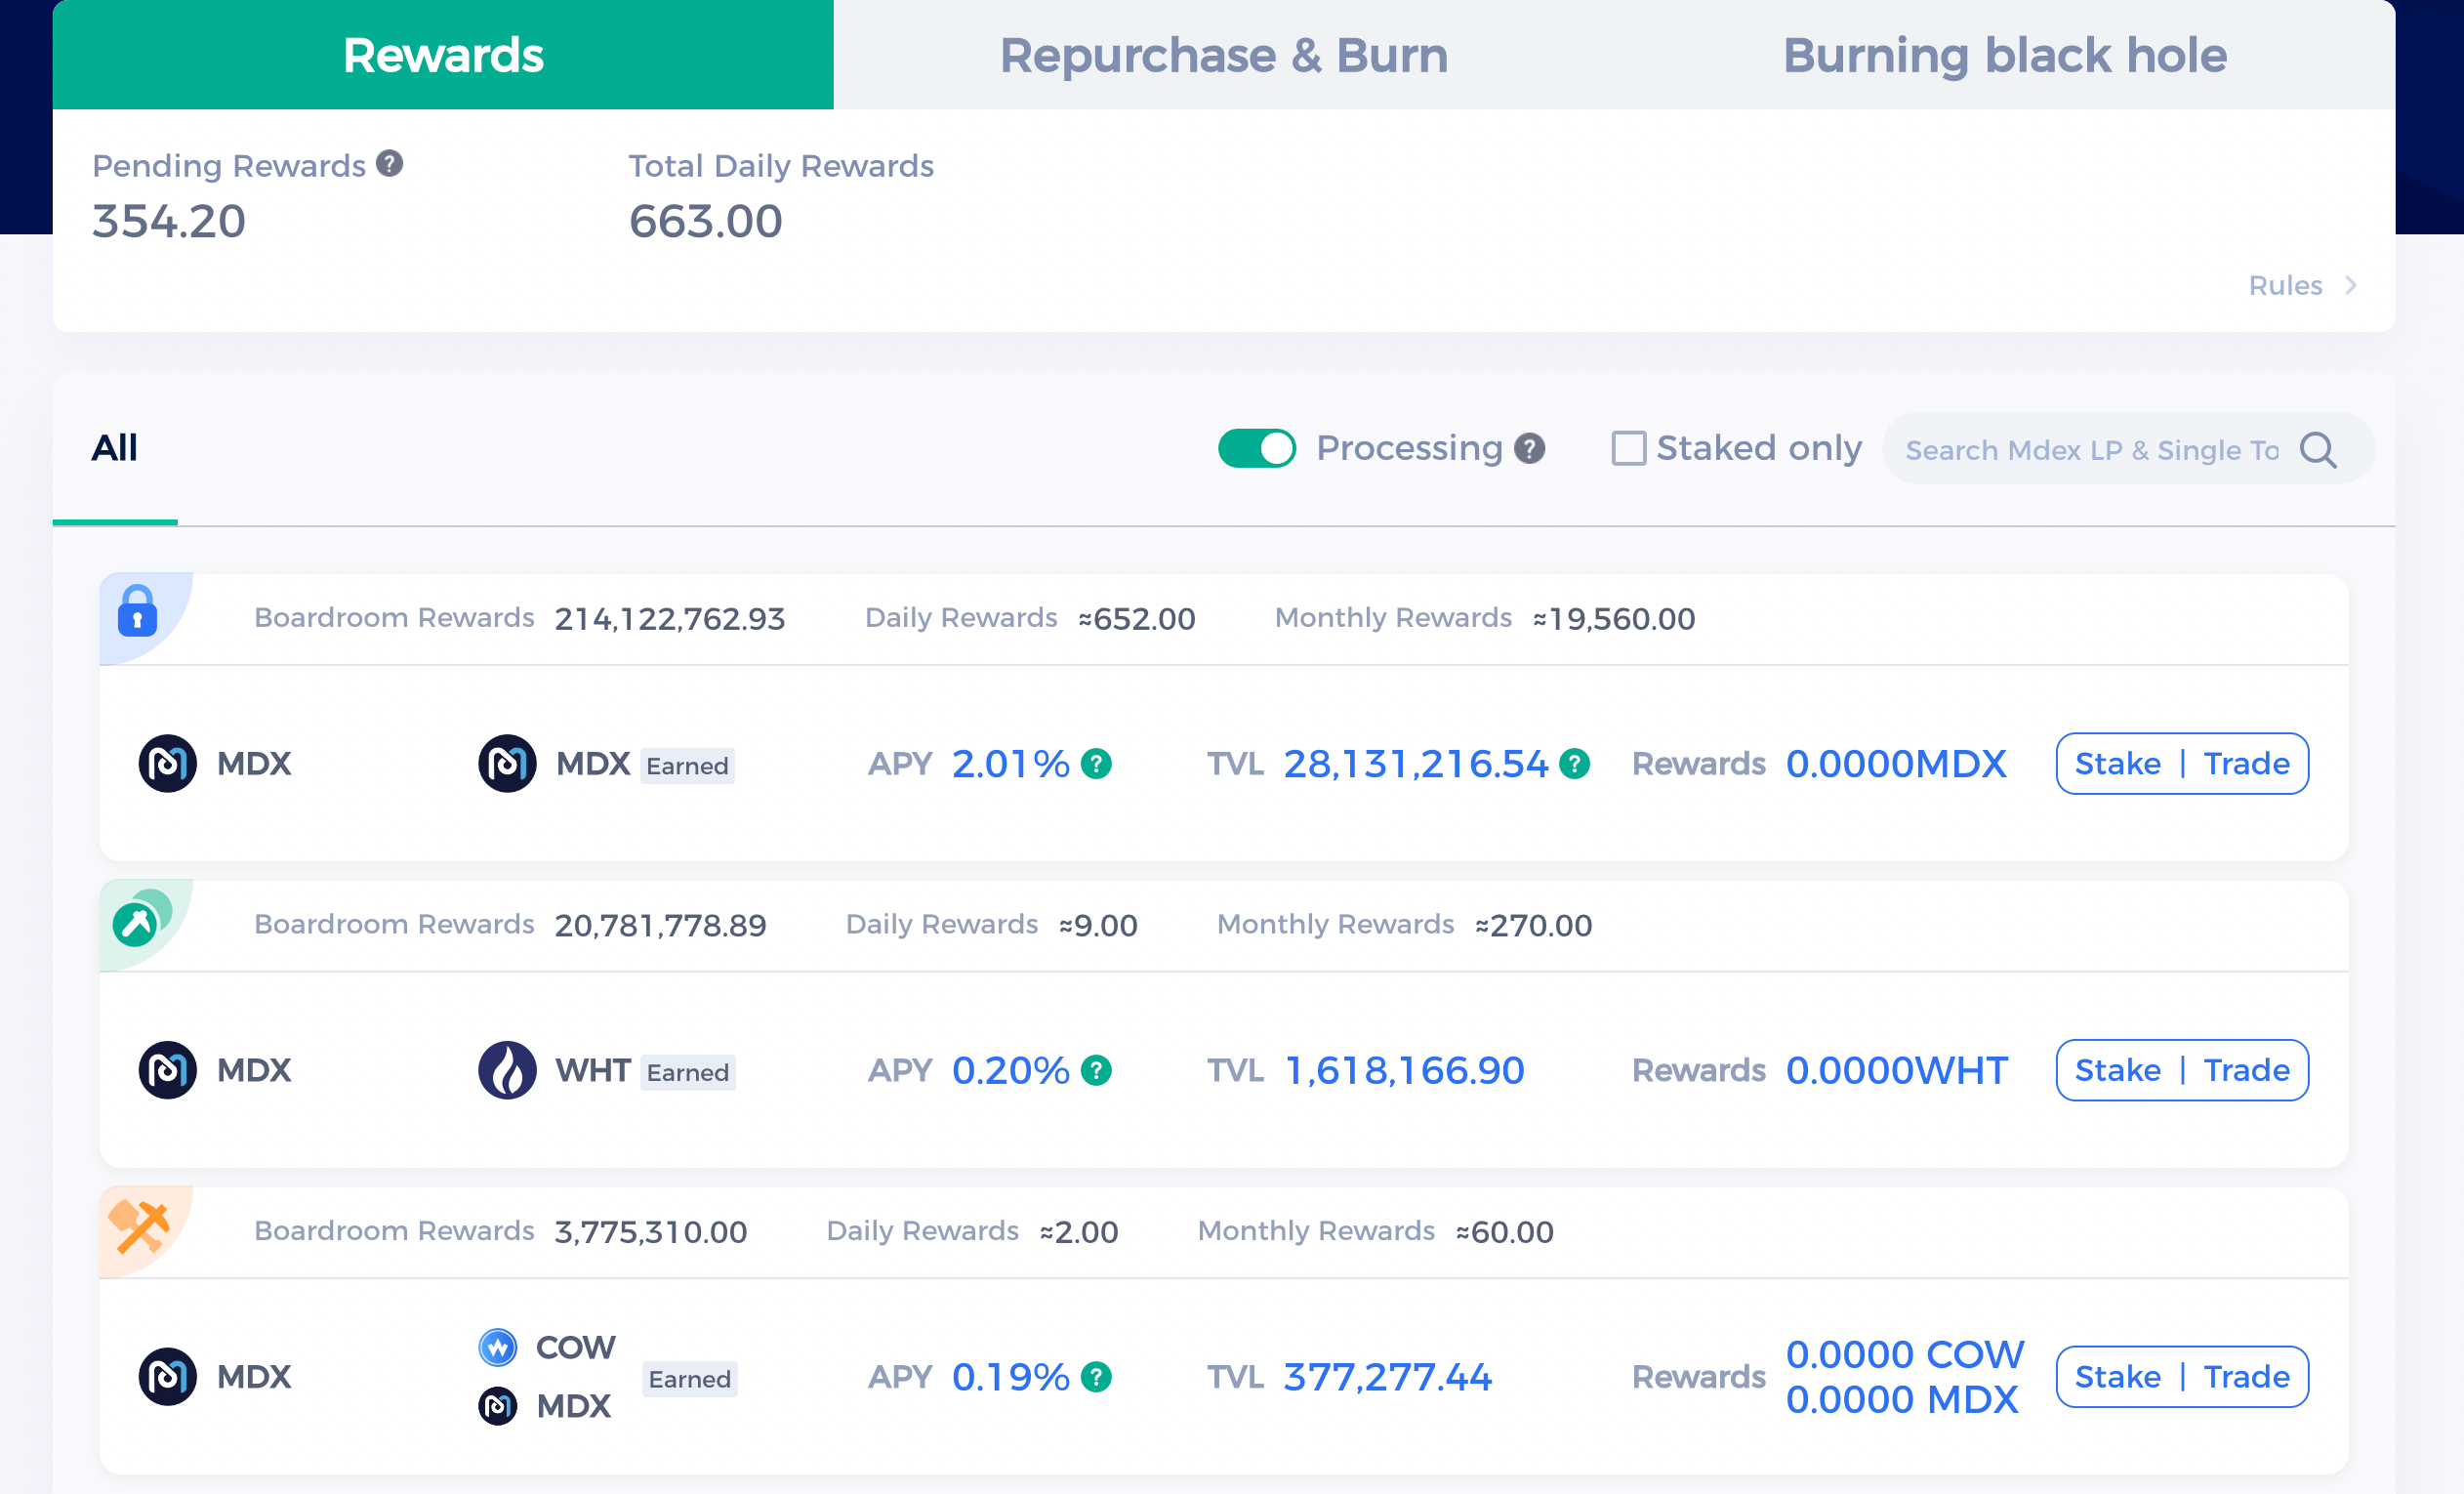Screen dimensions: 2464x1494
Task: Click the Processing question mark icon
Action: pyautogui.click(x=1529, y=449)
